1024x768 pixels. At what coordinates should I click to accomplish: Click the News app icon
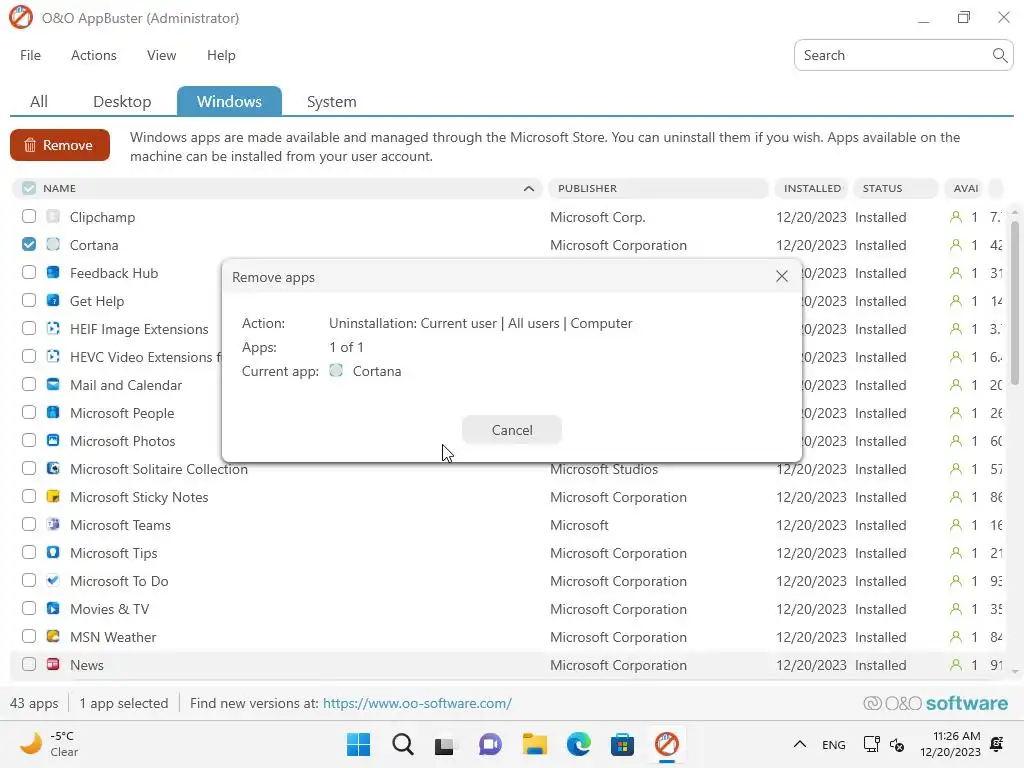(53, 665)
